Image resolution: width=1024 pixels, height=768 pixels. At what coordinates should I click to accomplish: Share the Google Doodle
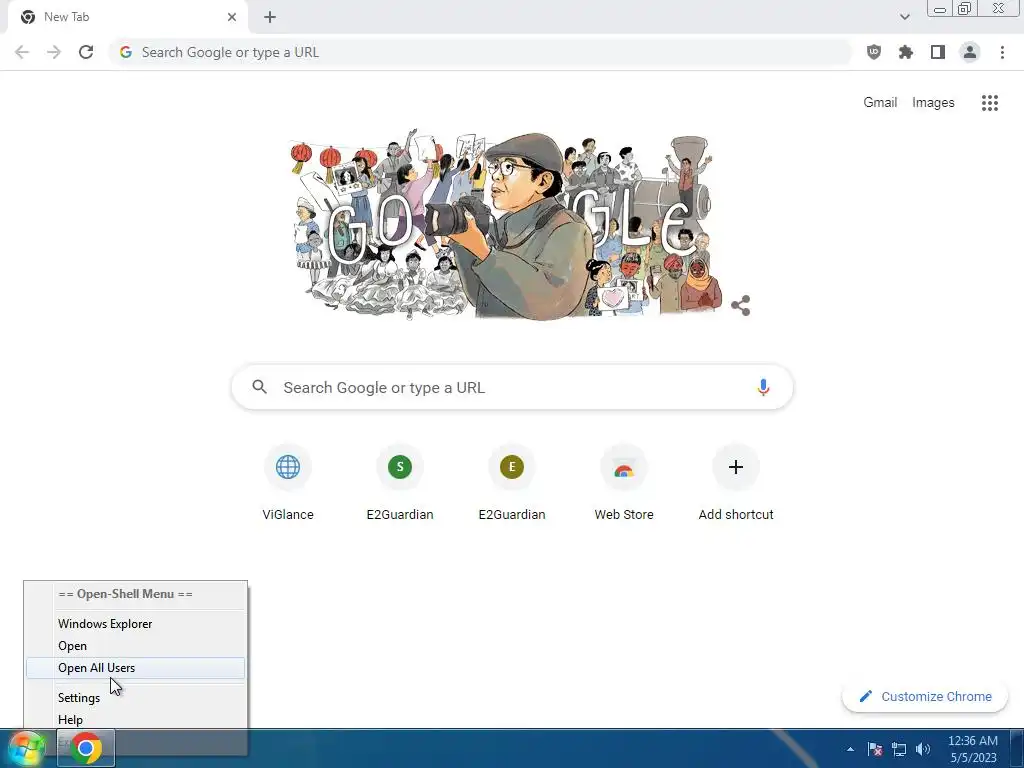pyautogui.click(x=741, y=306)
